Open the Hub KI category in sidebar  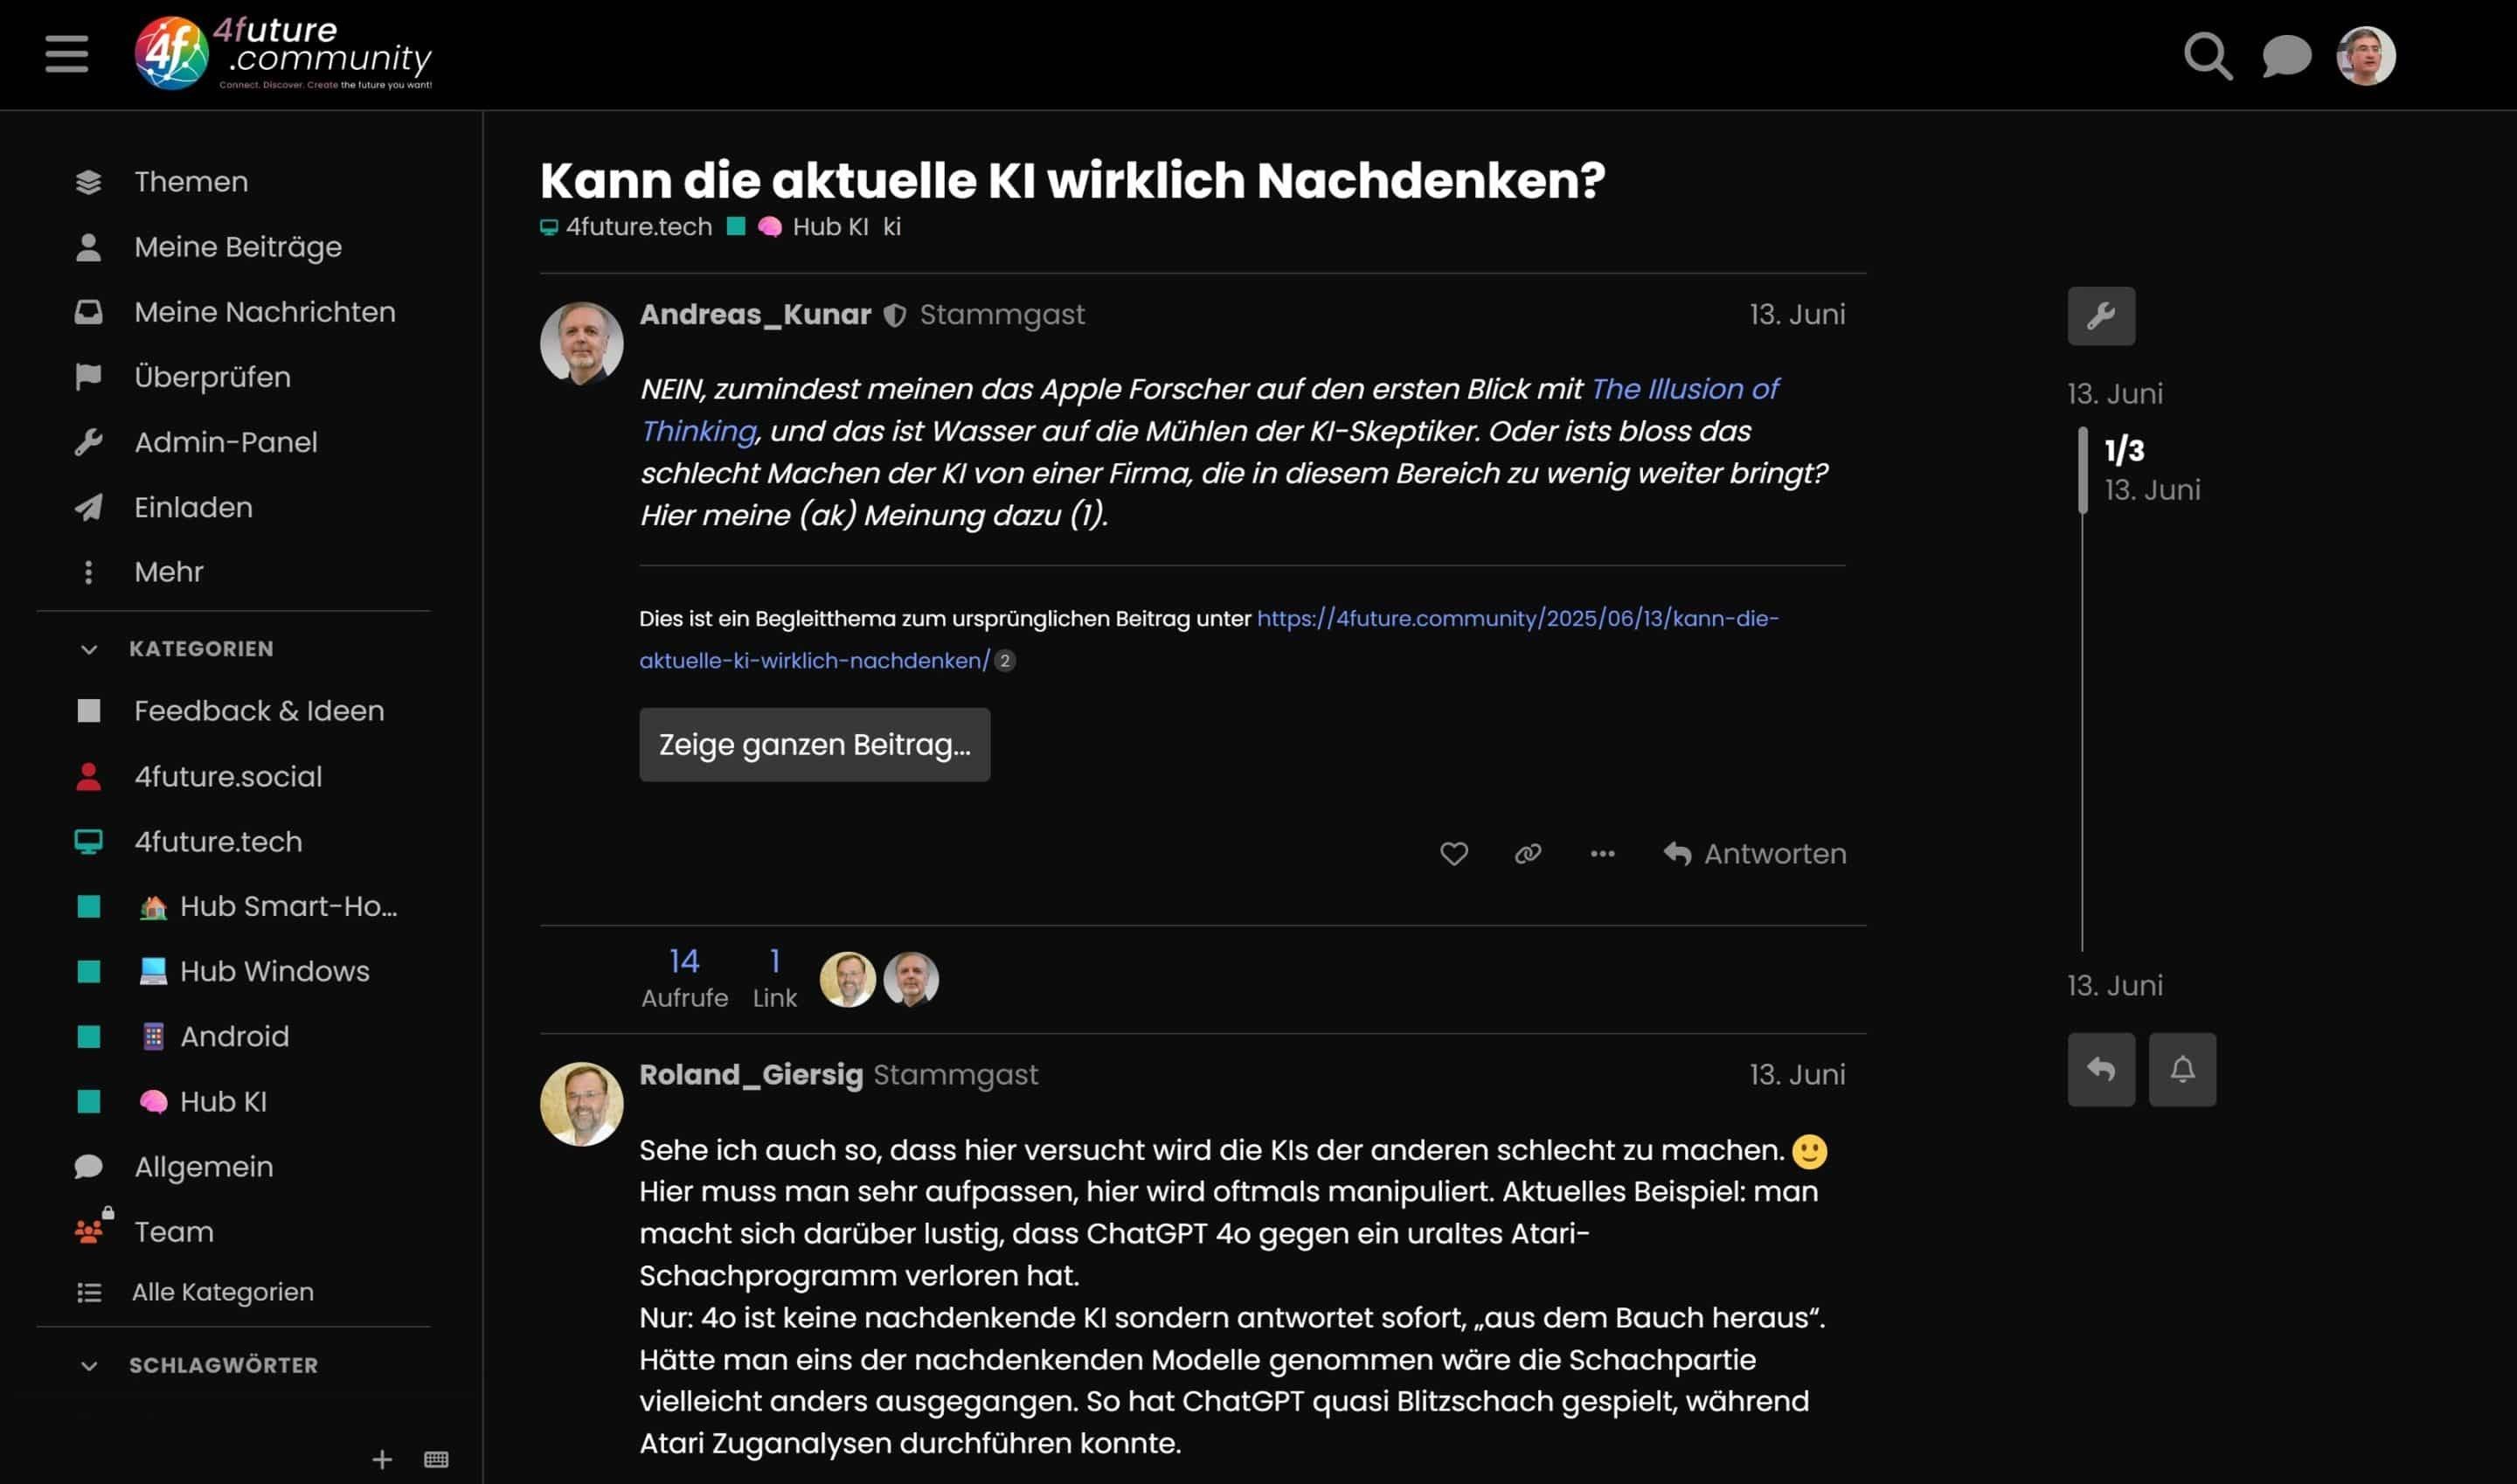223,1101
